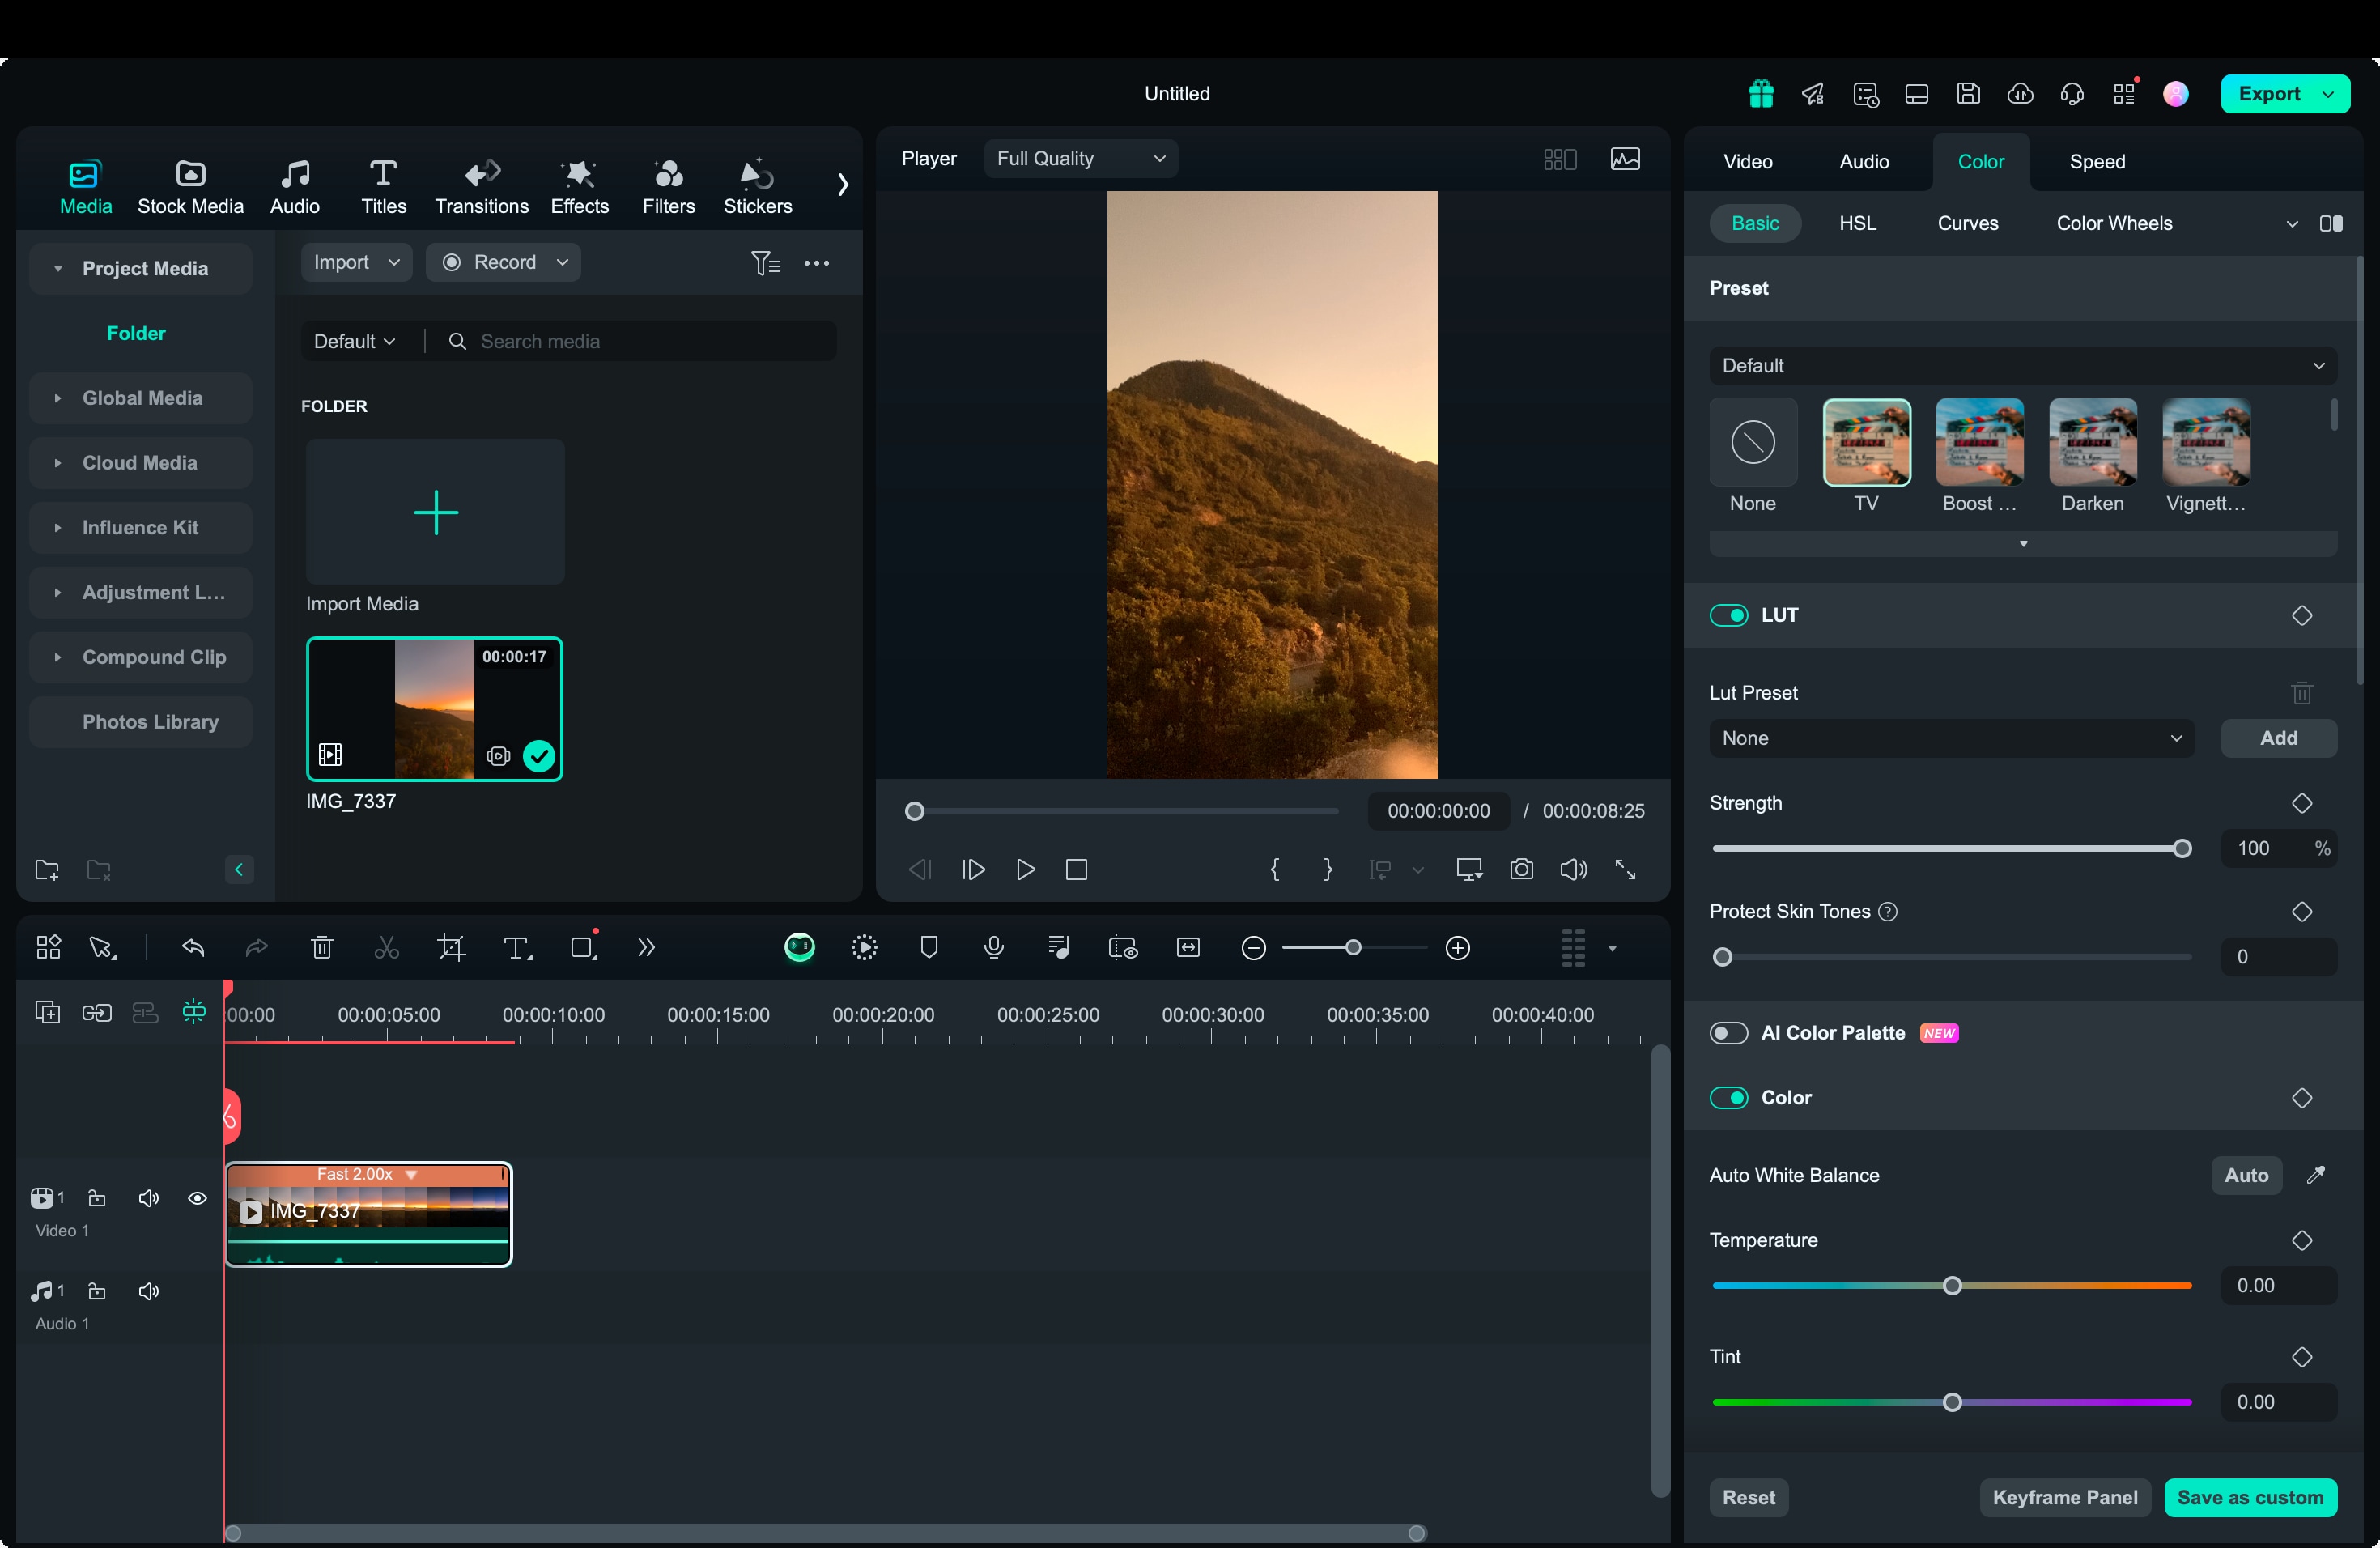Viewport: 2380px width, 1548px height.
Task: Open the Effects panel
Action: (579, 186)
